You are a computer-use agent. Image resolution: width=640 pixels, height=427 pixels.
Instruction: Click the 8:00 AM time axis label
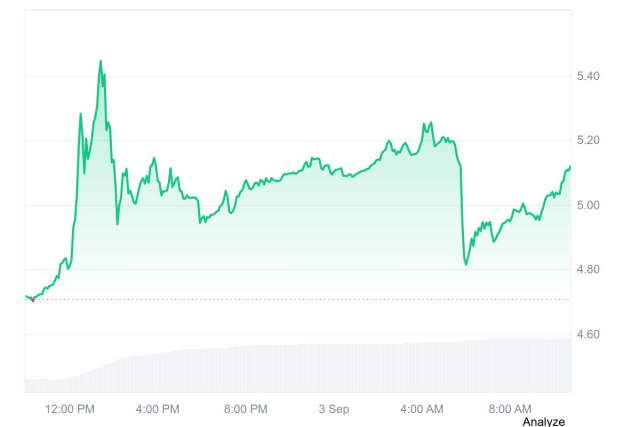point(510,408)
